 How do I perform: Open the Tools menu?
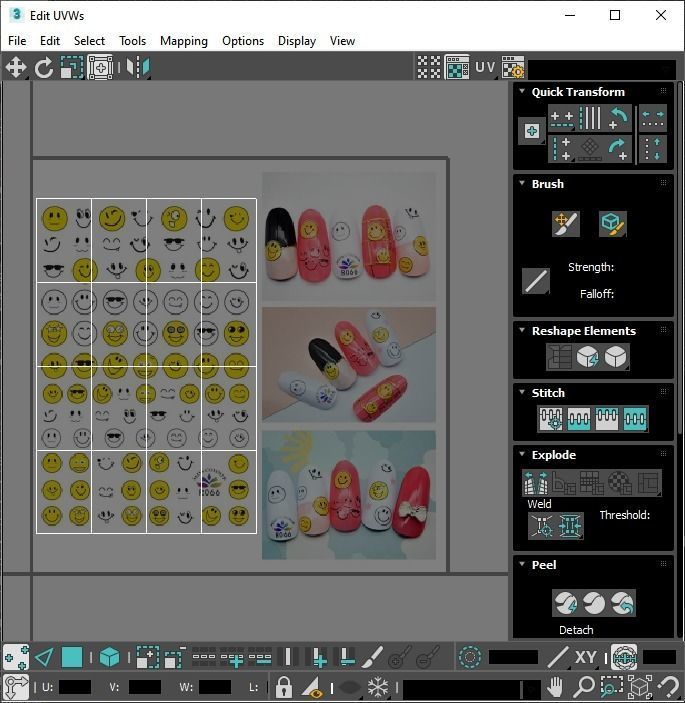(x=132, y=41)
